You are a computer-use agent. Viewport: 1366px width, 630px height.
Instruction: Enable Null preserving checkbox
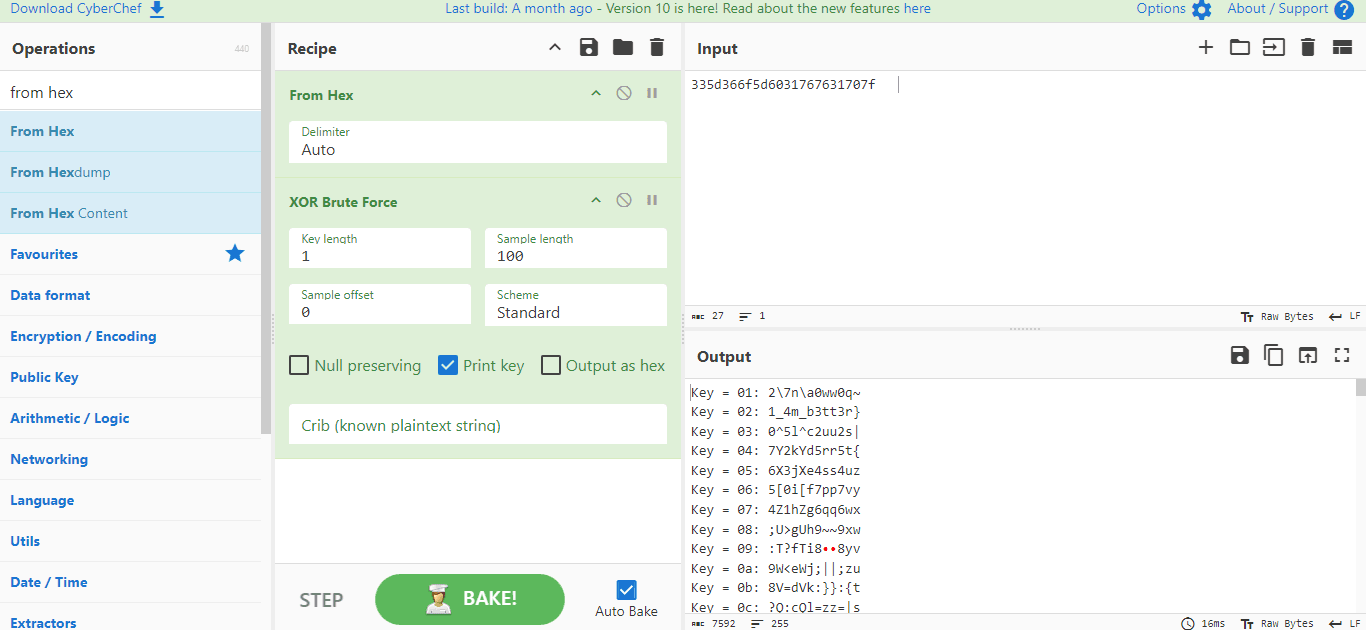(299, 365)
